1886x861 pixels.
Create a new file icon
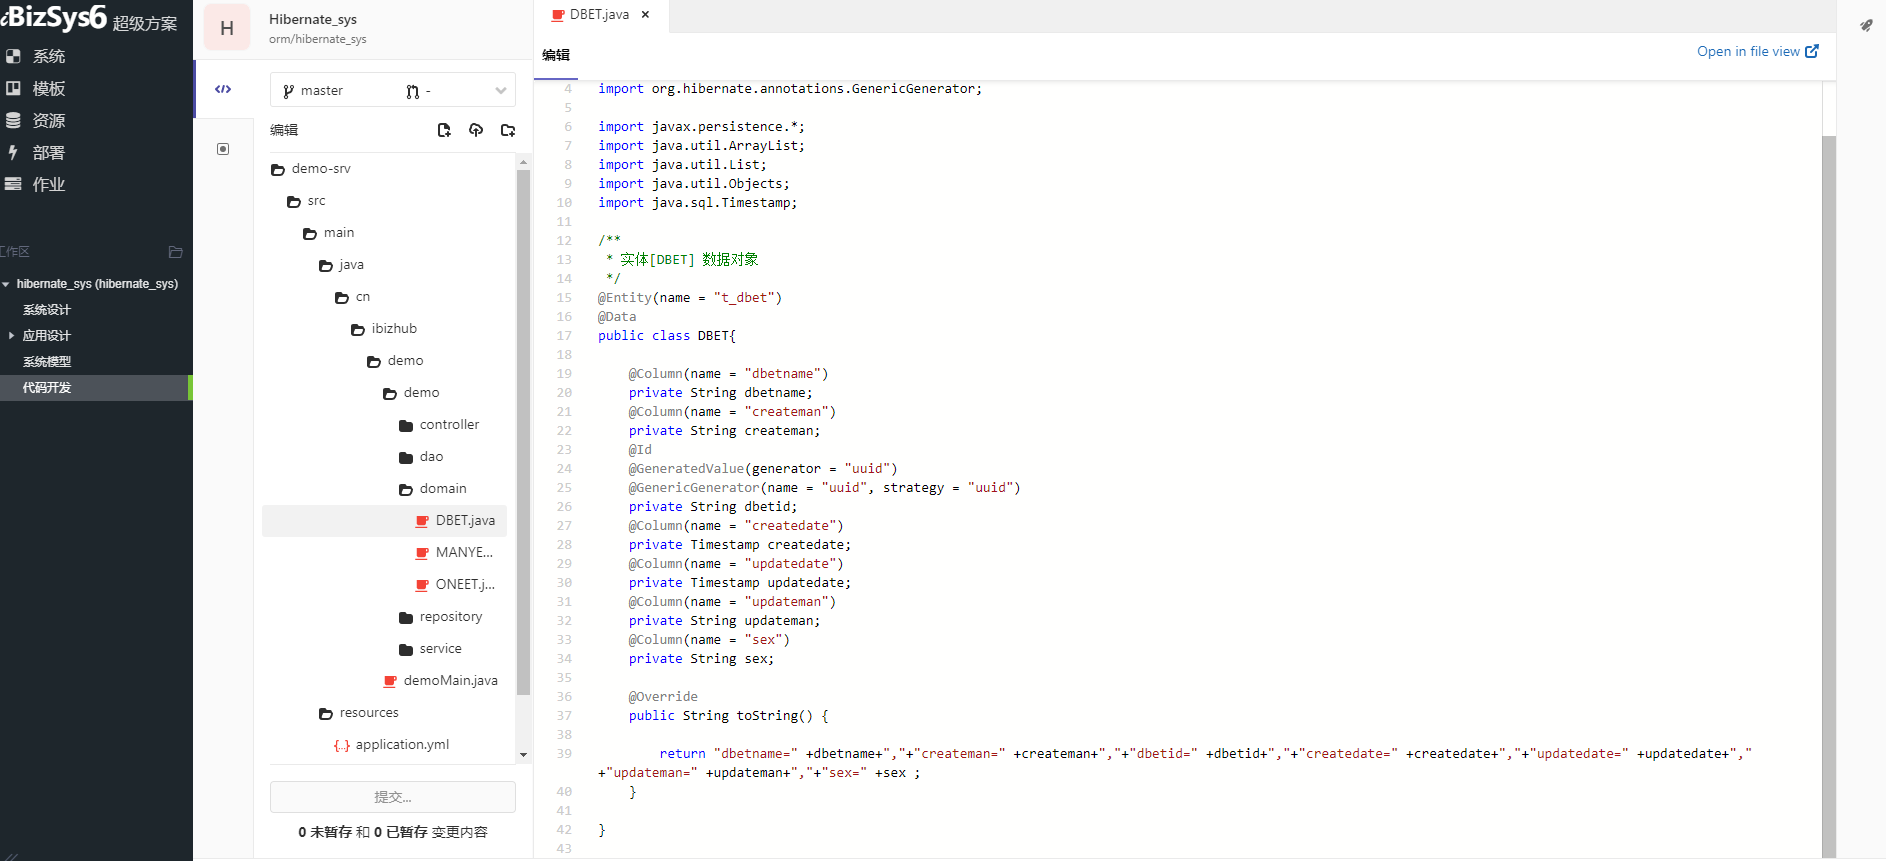point(444,130)
